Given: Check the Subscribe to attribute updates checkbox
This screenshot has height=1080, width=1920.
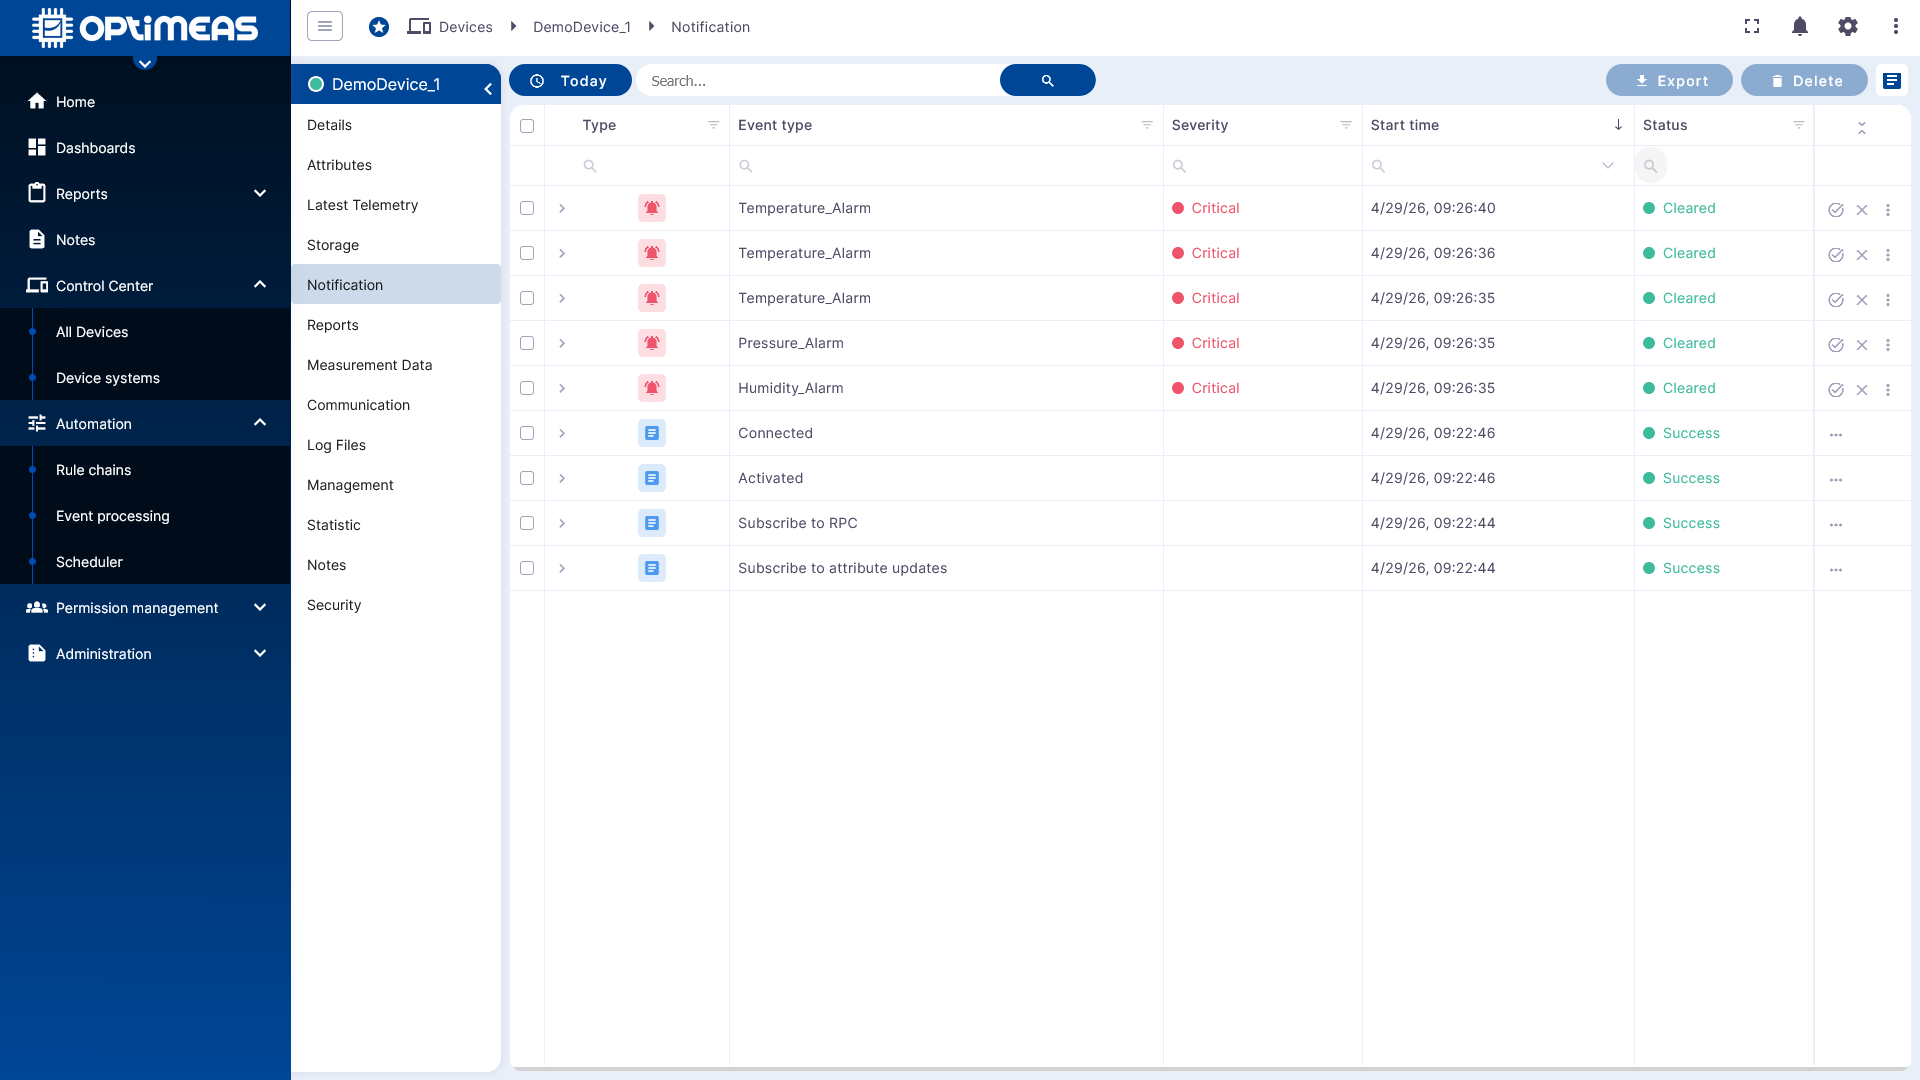Looking at the screenshot, I should (527, 568).
